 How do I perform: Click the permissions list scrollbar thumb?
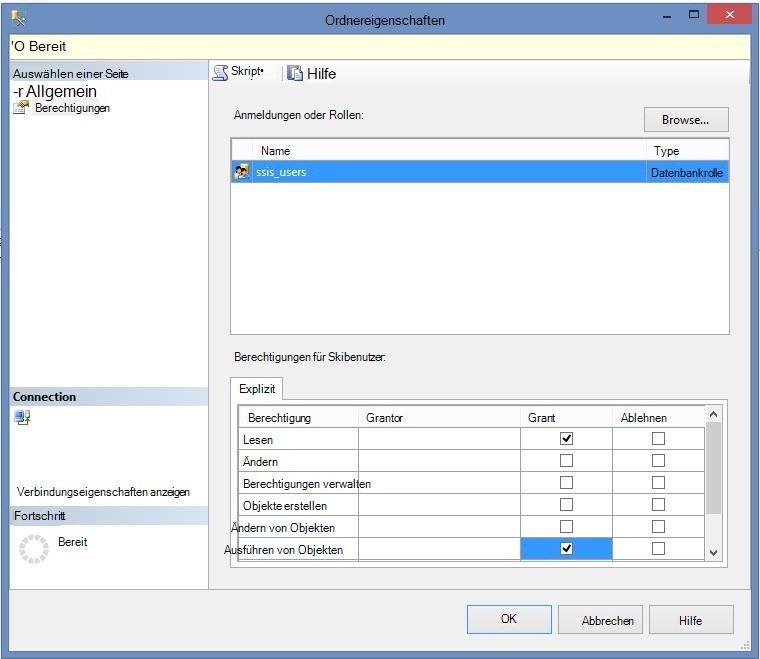click(x=713, y=468)
